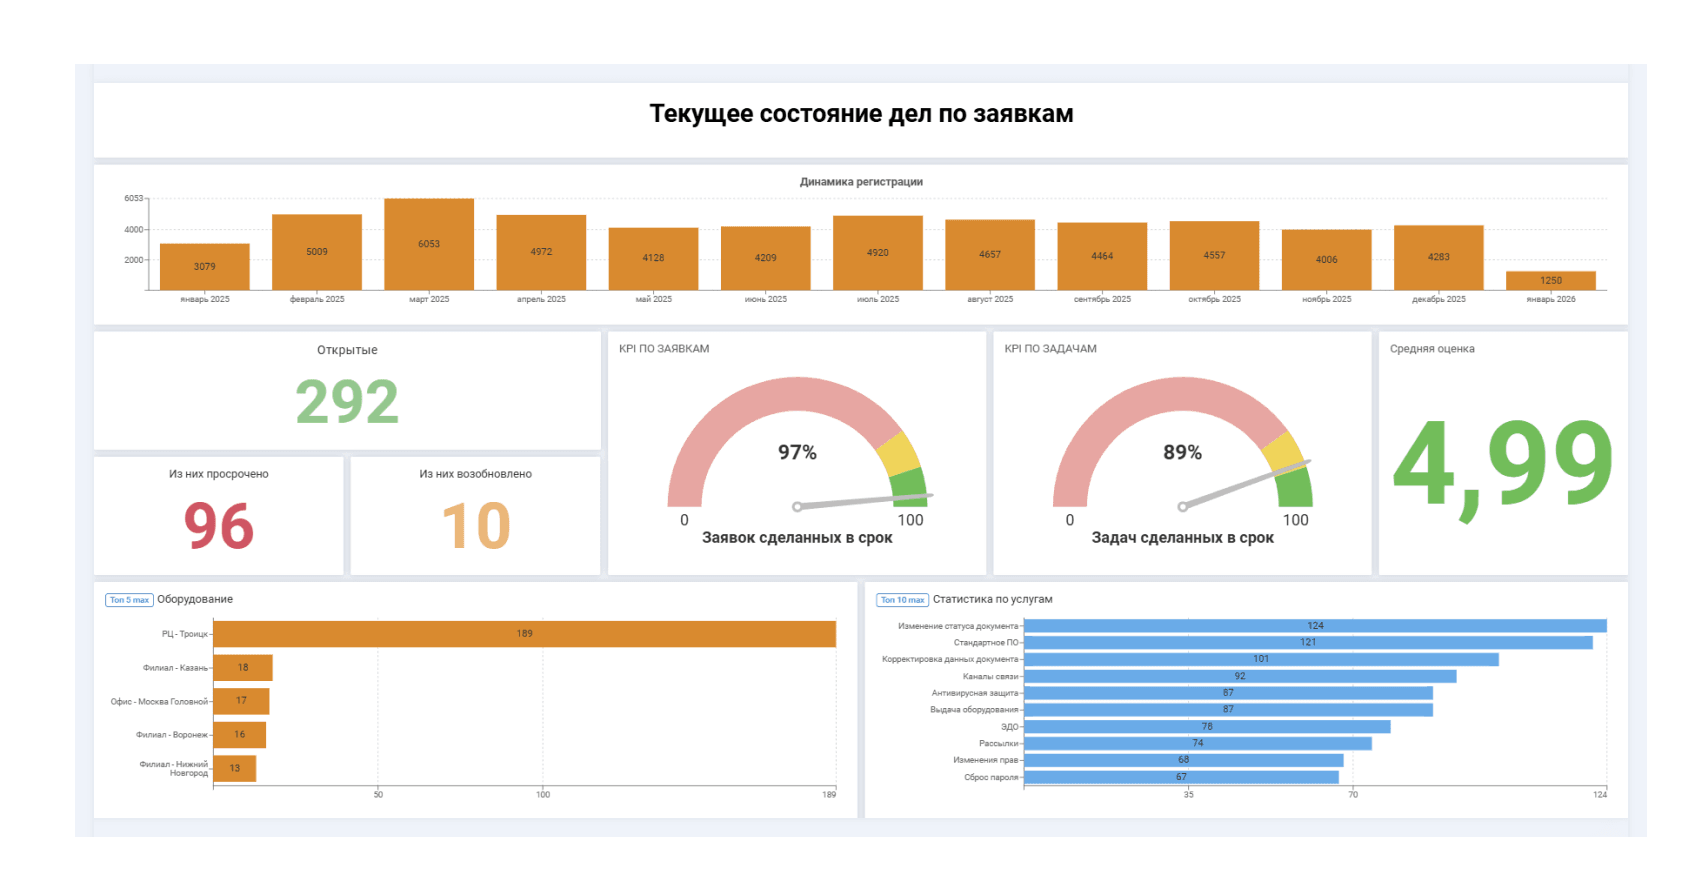Click the Филиал - Казань bar
Viewport: 1708px width, 885px height.
click(x=243, y=668)
